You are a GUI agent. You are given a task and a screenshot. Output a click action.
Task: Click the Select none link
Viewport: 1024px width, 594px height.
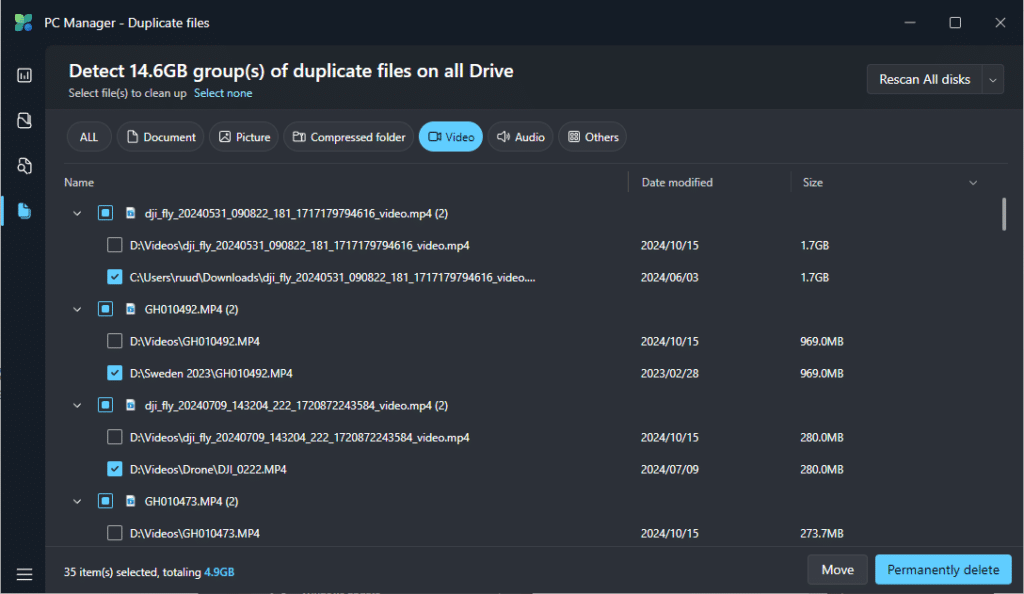[x=223, y=93]
